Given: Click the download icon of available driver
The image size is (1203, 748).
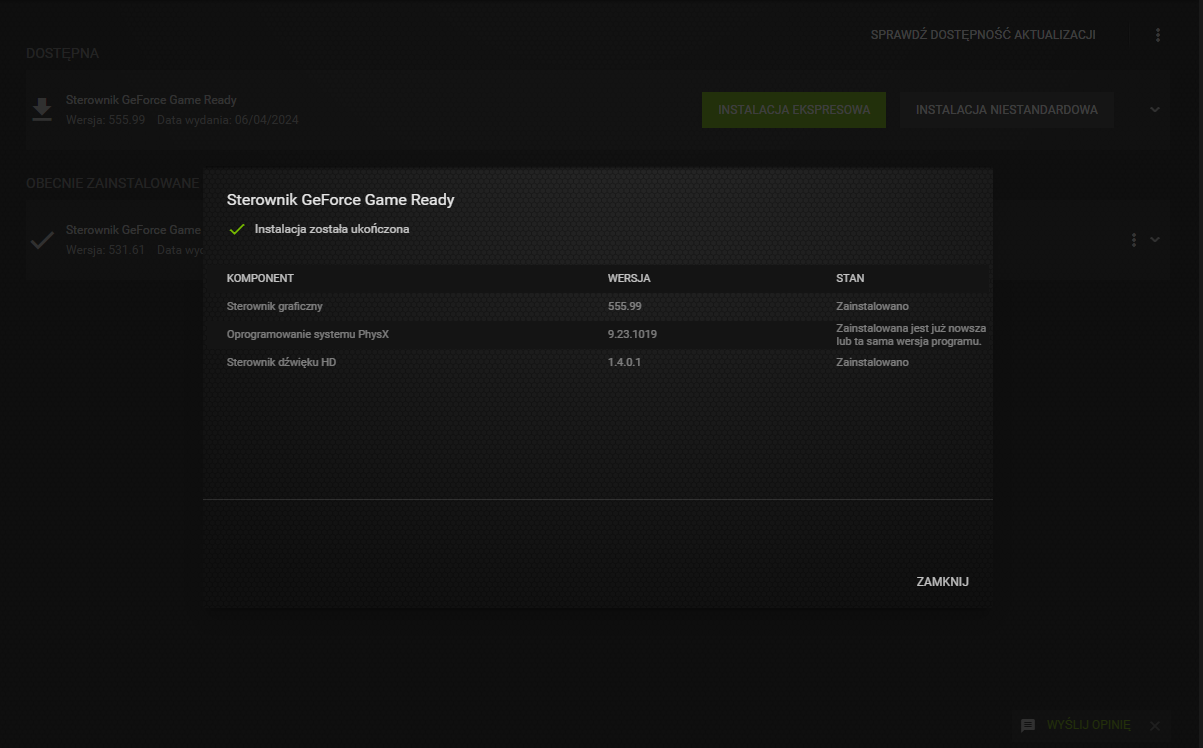Looking at the screenshot, I should pyautogui.click(x=41, y=110).
